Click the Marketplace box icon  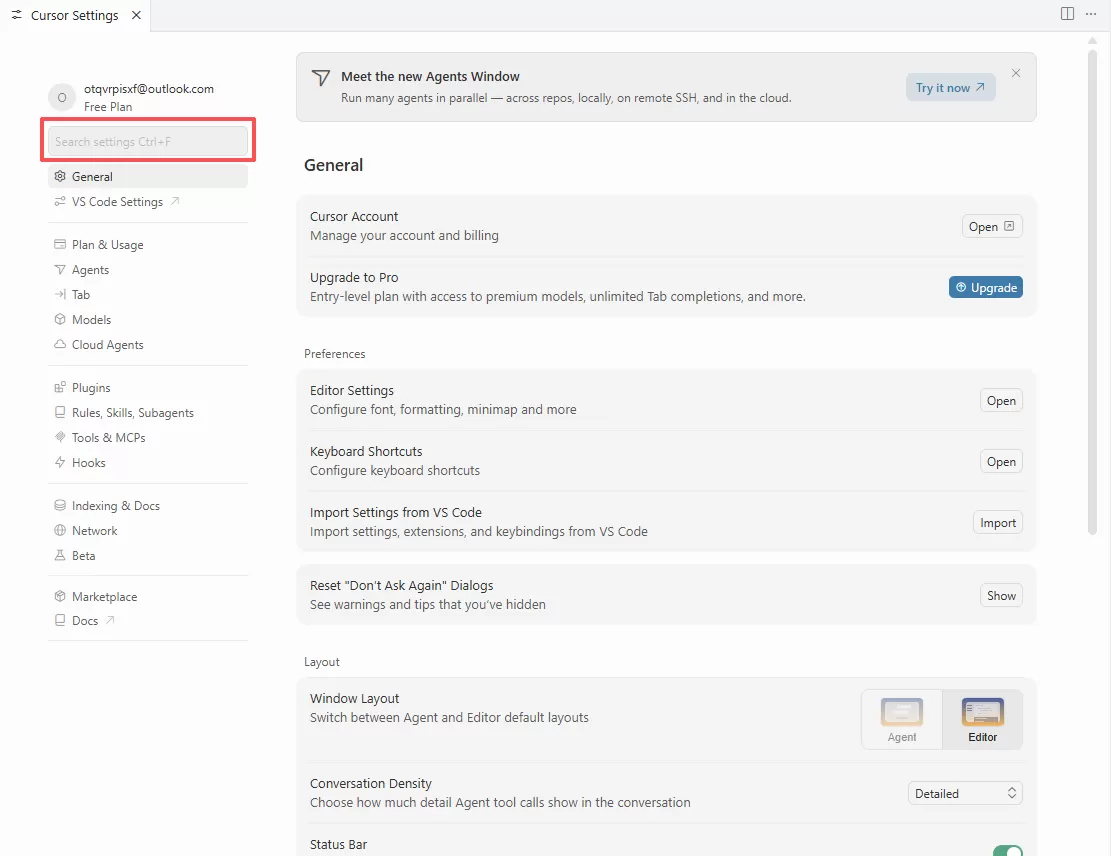click(x=60, y=597)
